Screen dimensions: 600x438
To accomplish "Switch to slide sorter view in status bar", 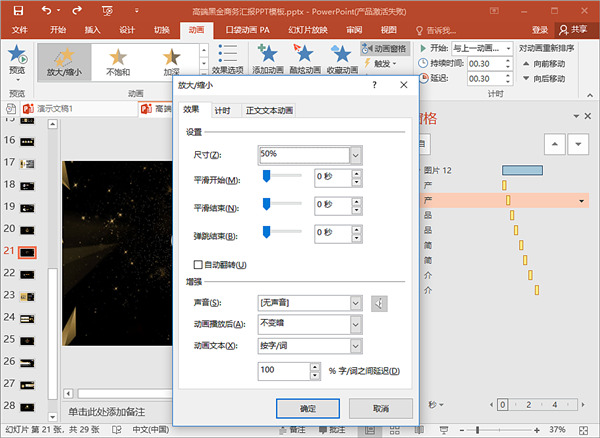I will coord(395,430).
